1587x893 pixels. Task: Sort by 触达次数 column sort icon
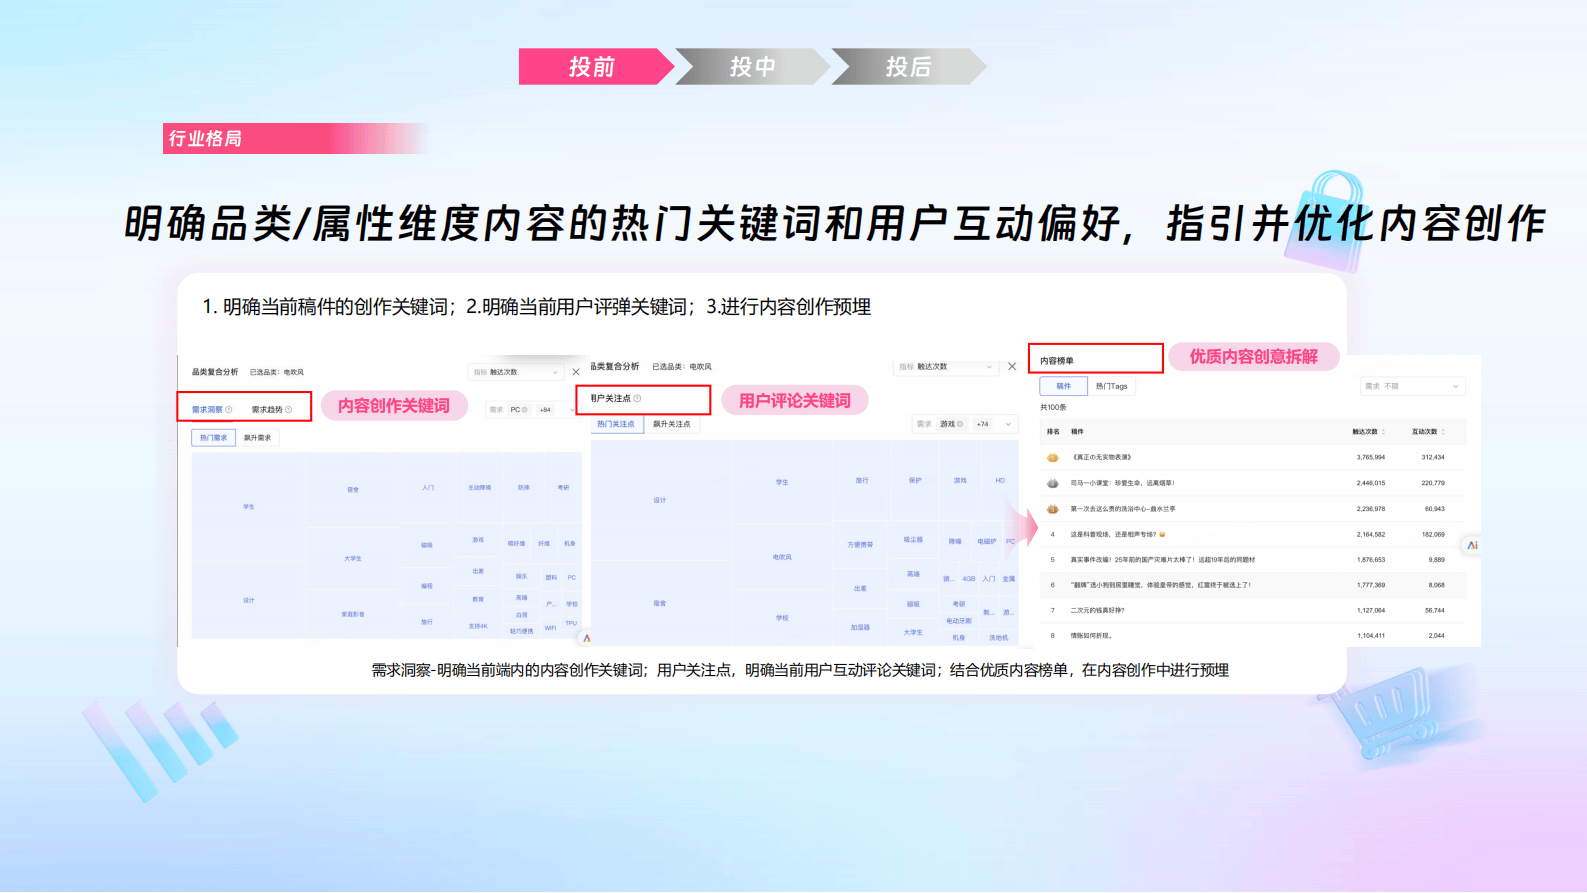1383,432
